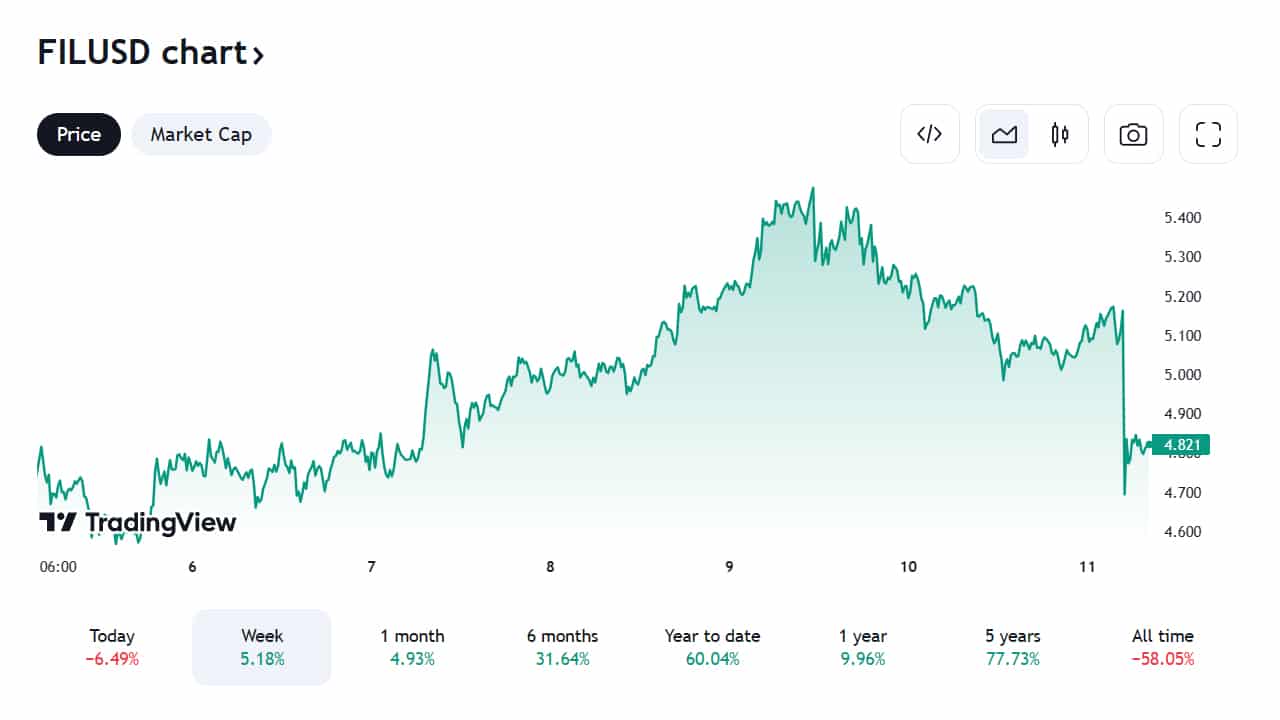The image size is (1280, 720).
Task: Select the Week time range
Action: click(262, 647)
